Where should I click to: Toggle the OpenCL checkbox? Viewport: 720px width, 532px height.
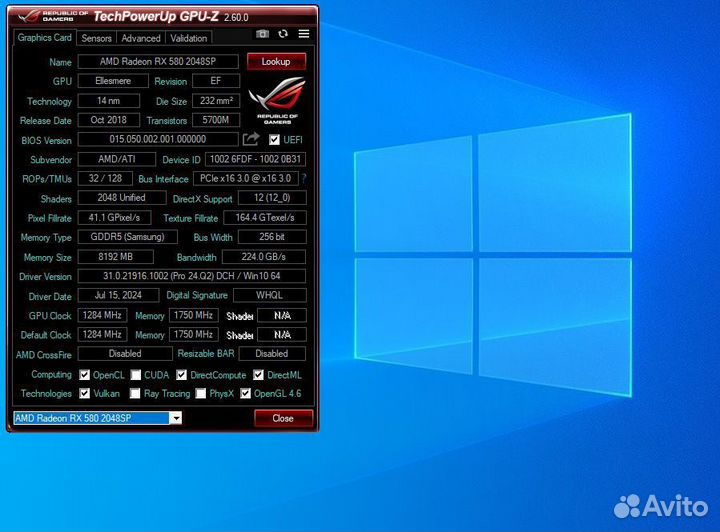click(84, 375)
